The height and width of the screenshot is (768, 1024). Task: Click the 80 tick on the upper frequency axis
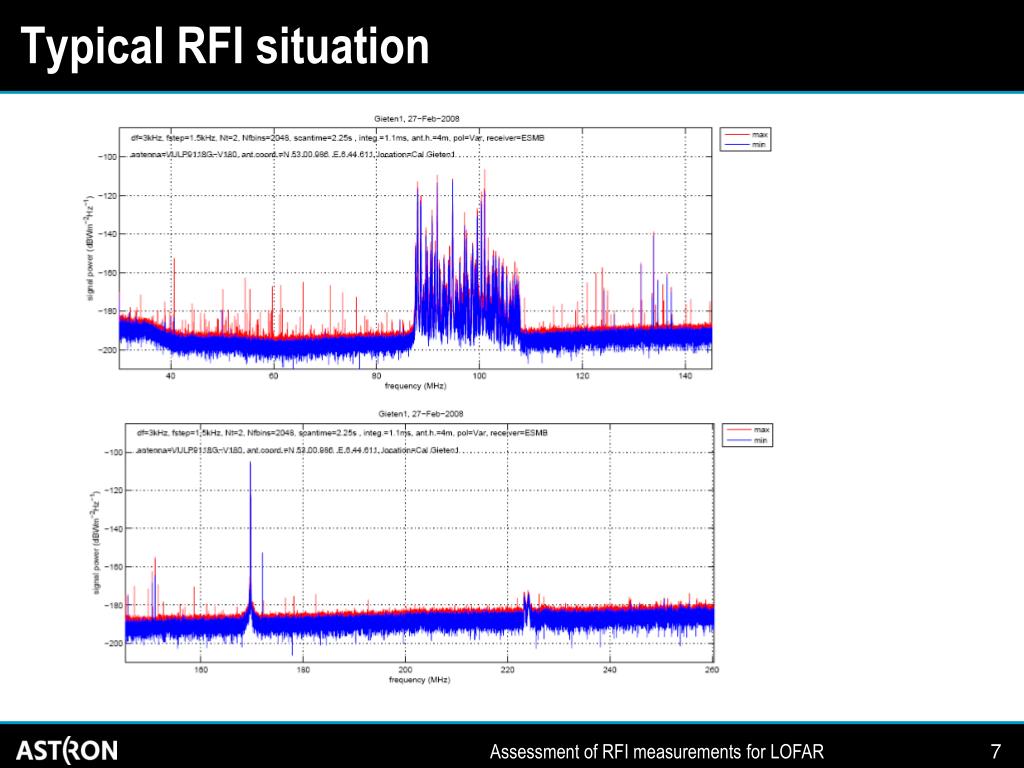pos(377,376)
